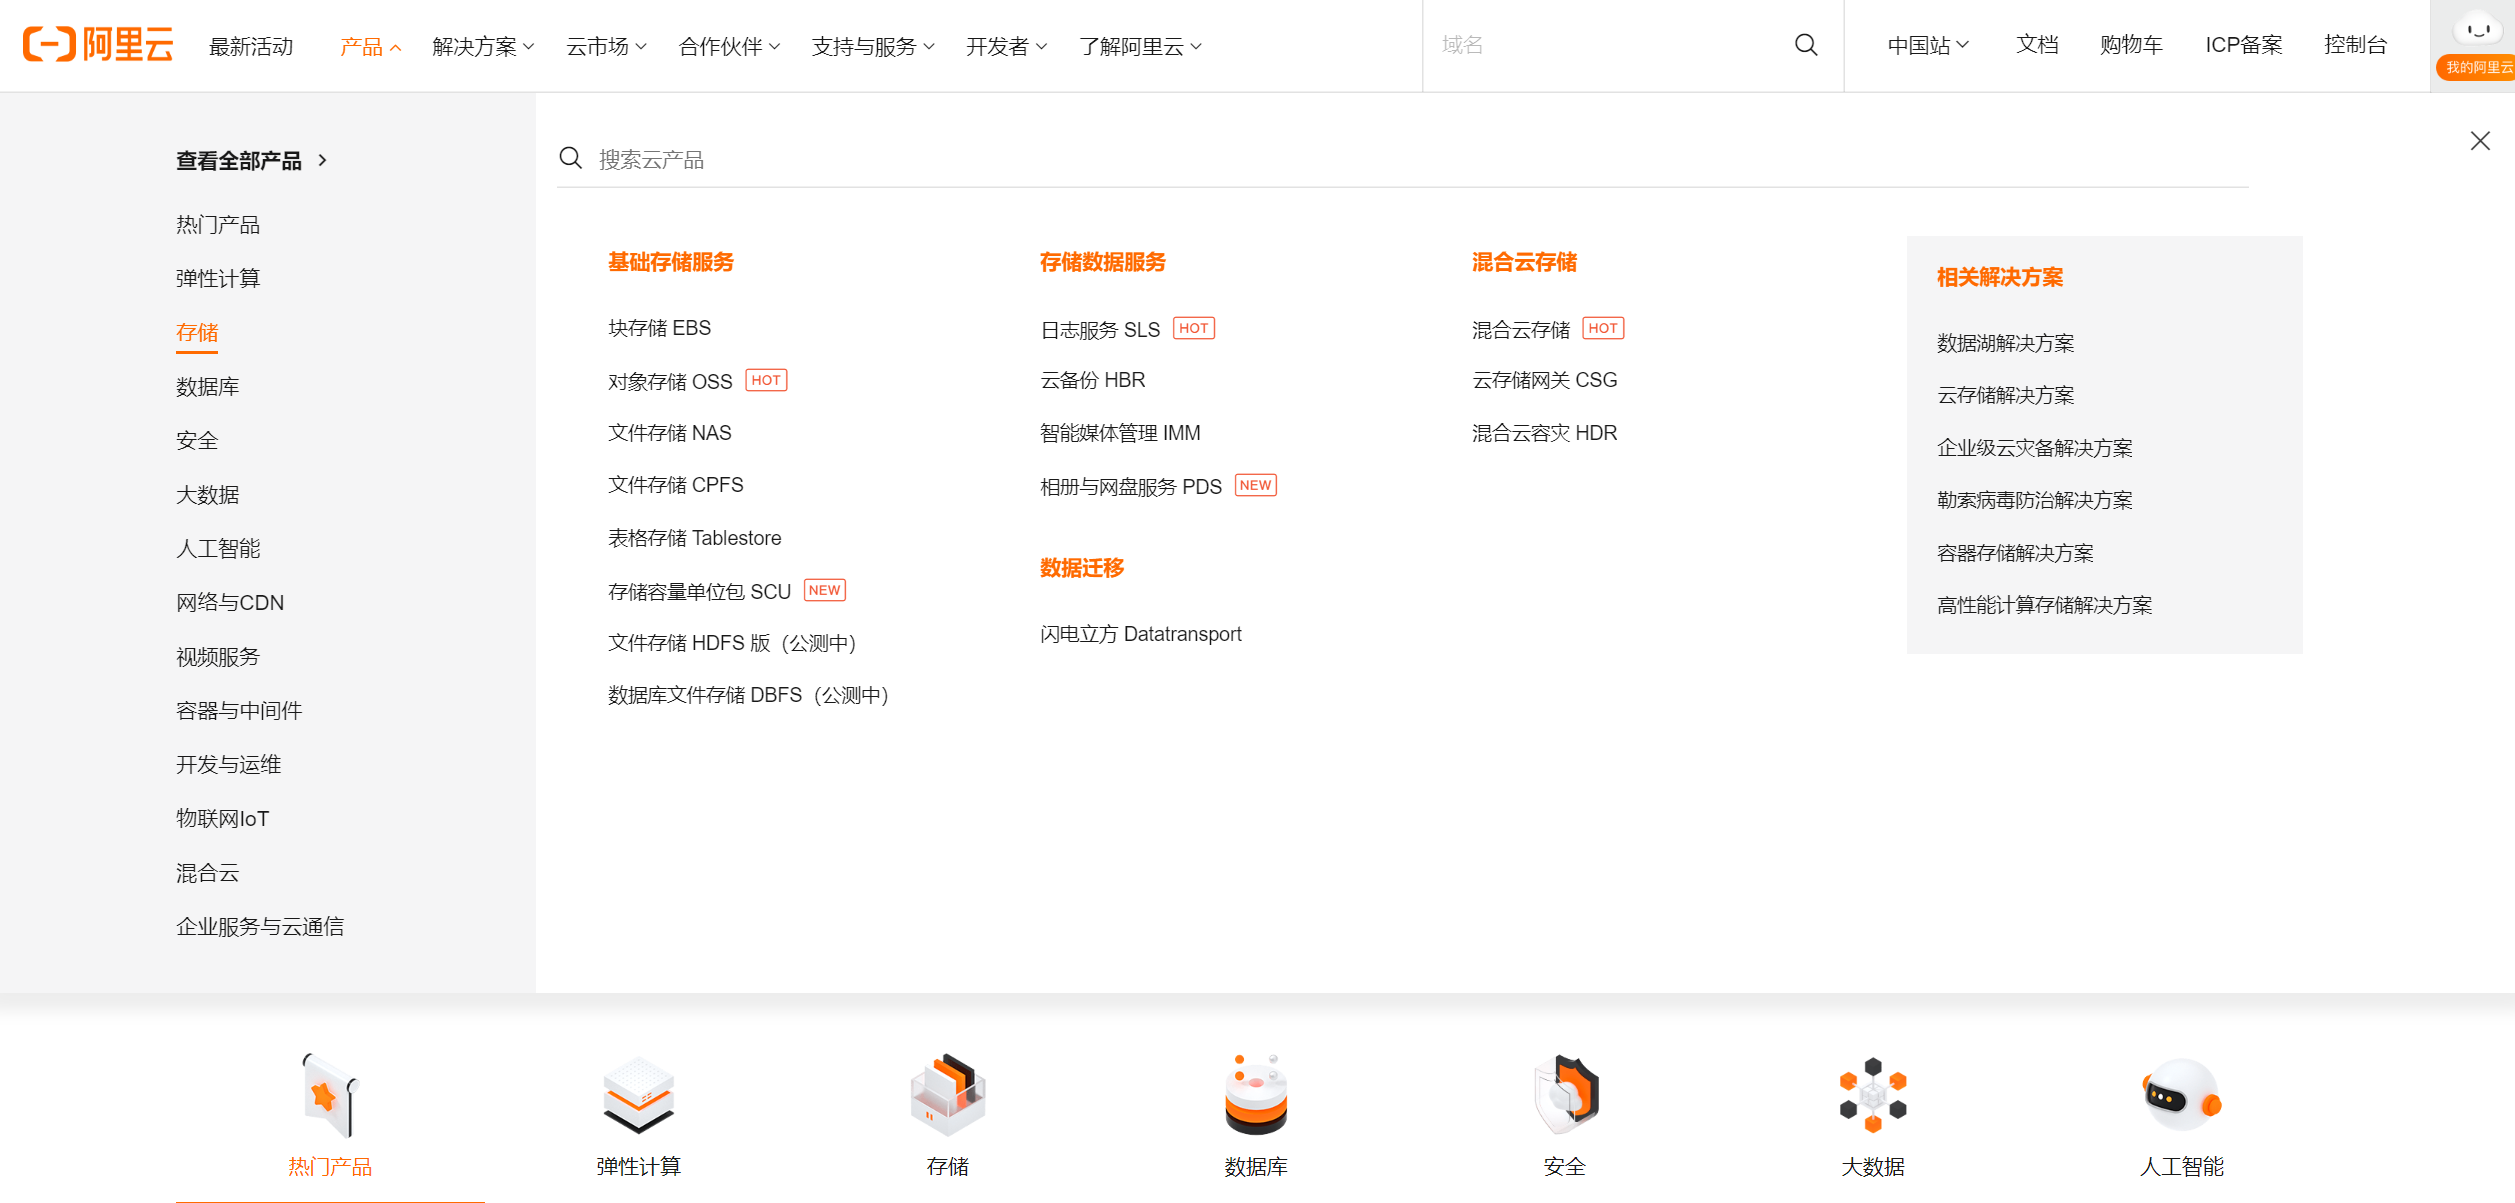Open 混合云容灾 HDR product
Screen dimensions: 2515x1203
click(1545, 433)
